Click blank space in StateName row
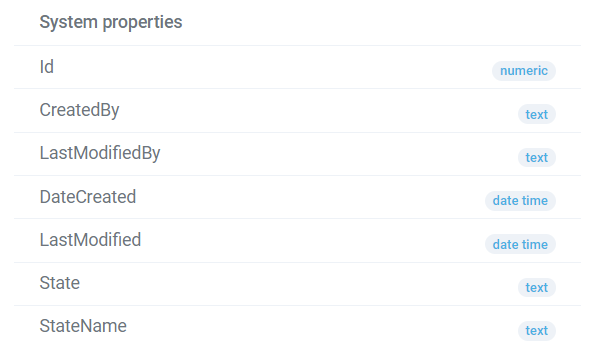 click(320, 327)
